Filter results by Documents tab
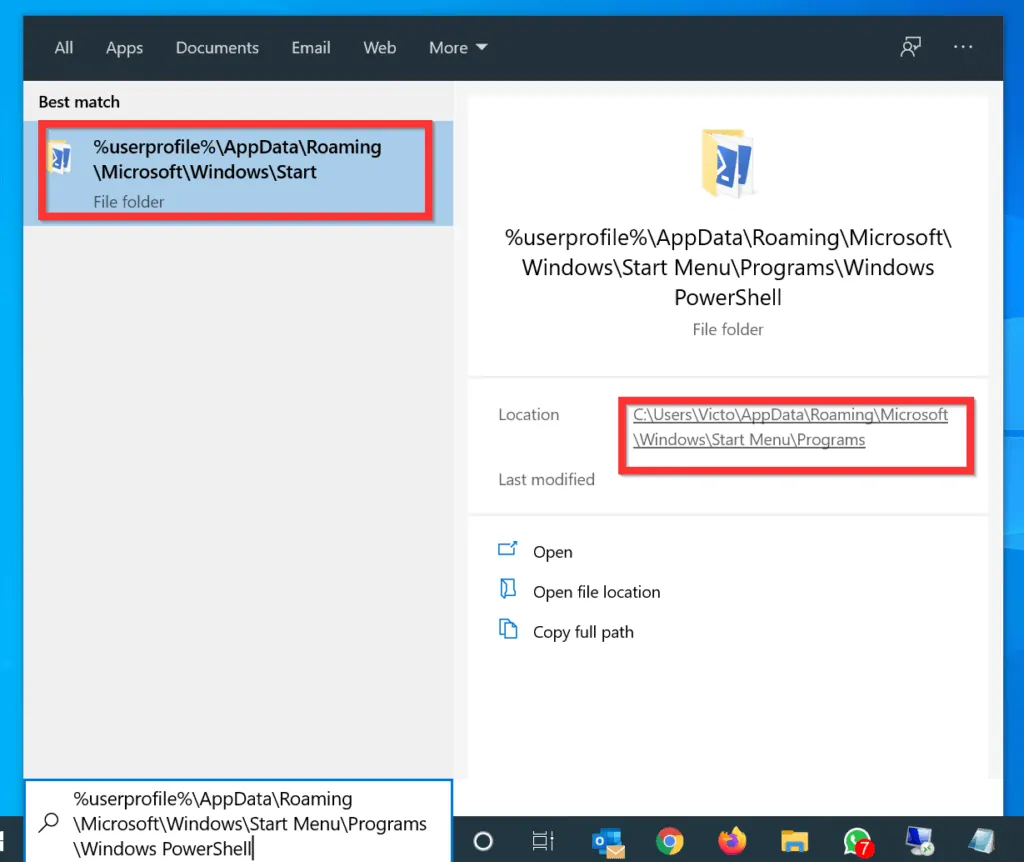1024x862 pixels. click(x=217, y=48)
